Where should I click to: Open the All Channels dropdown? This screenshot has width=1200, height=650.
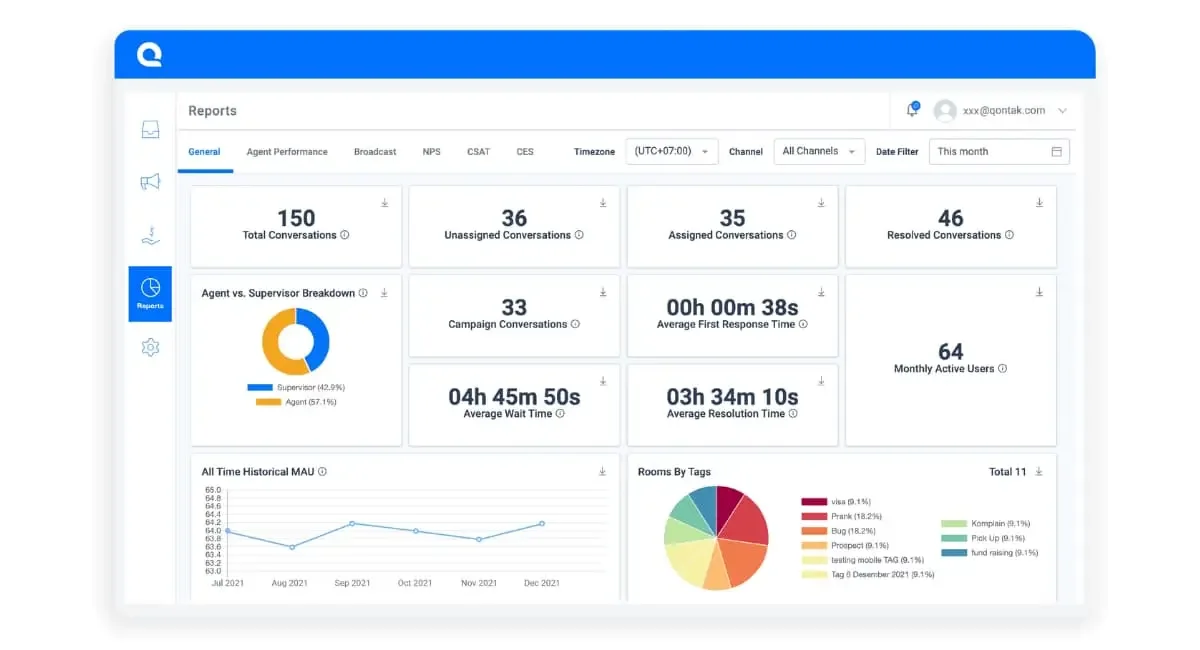pyautogui.click(x=820, y=151)
